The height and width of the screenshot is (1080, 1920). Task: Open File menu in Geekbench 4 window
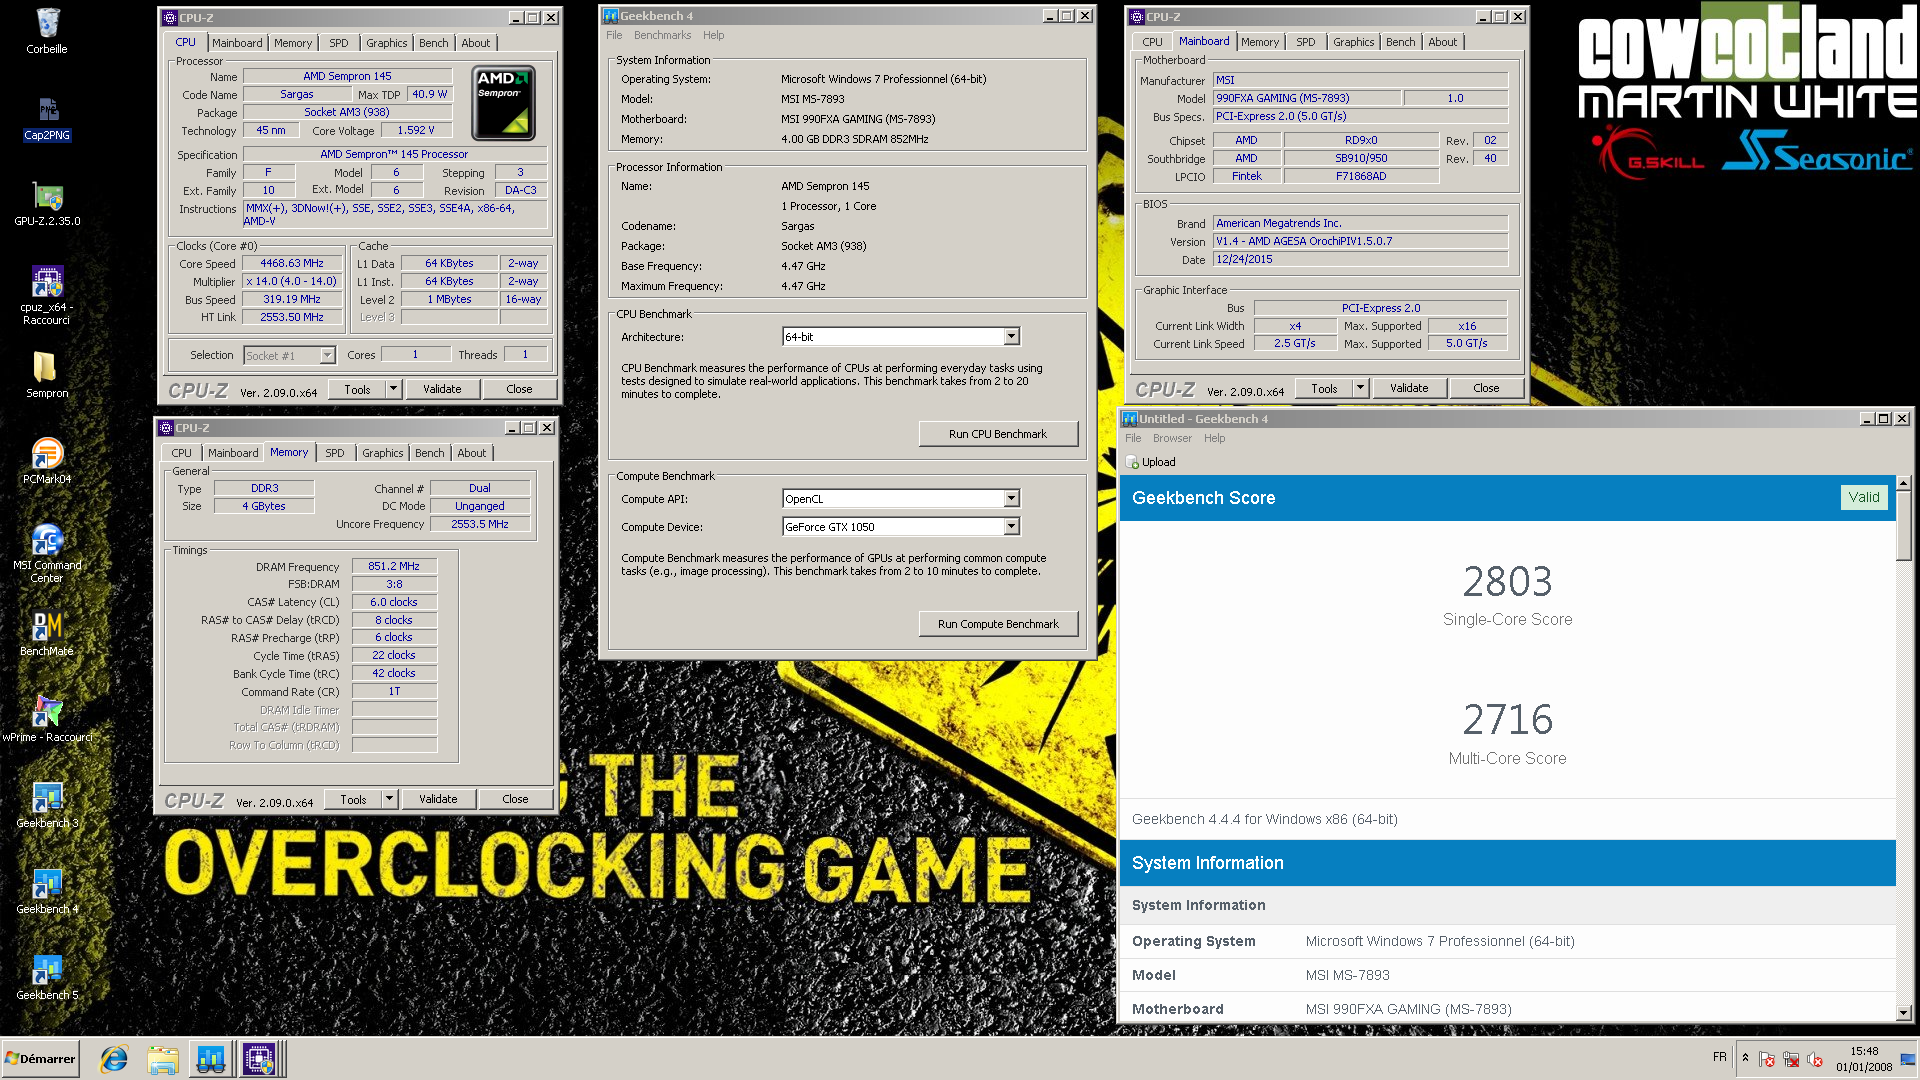pyautogui.click(x=614, y=35)
